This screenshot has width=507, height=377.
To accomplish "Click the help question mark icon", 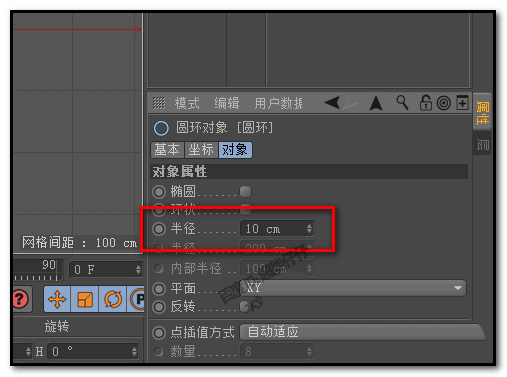I will pos(21,299).
